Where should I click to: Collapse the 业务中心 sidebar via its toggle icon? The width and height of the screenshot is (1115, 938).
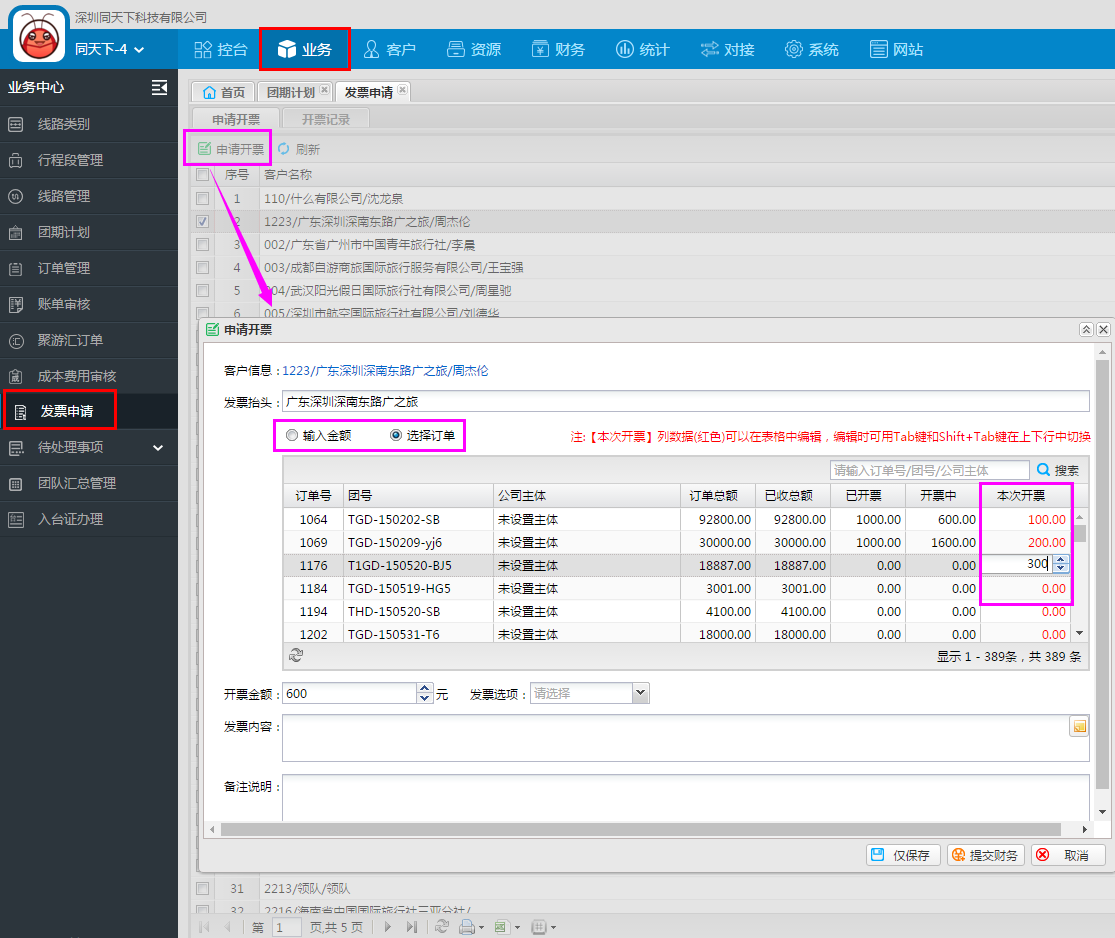159,87
